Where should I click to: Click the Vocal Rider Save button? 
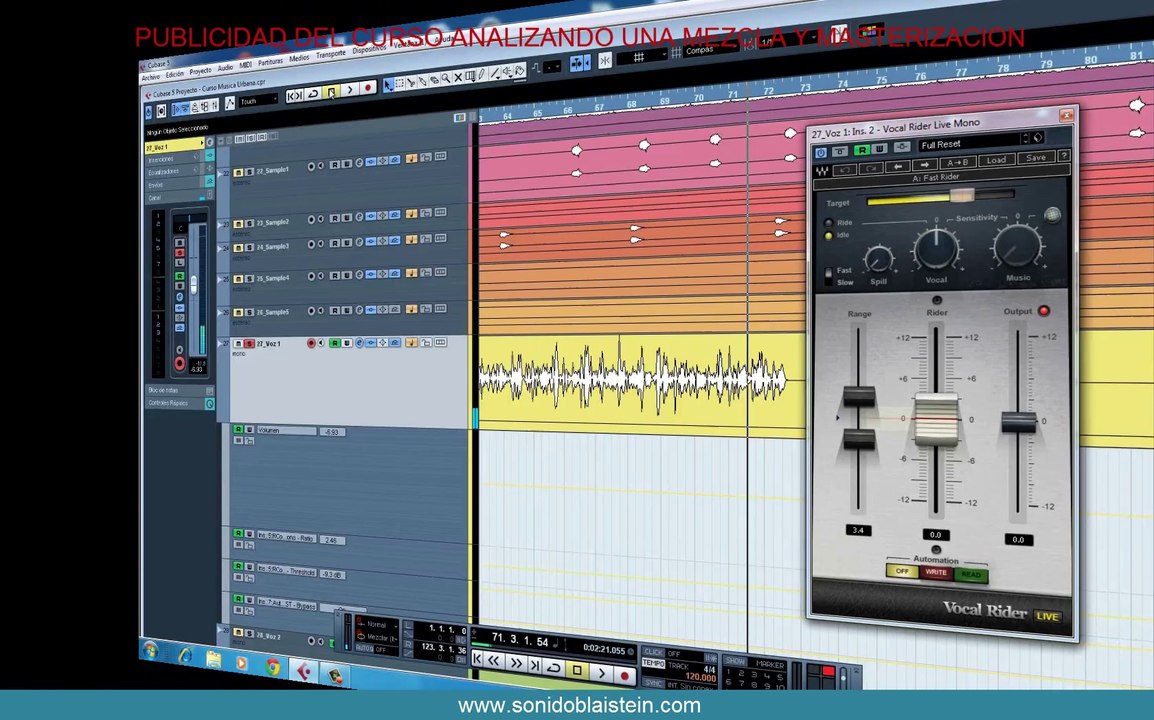pos(1035,158)
